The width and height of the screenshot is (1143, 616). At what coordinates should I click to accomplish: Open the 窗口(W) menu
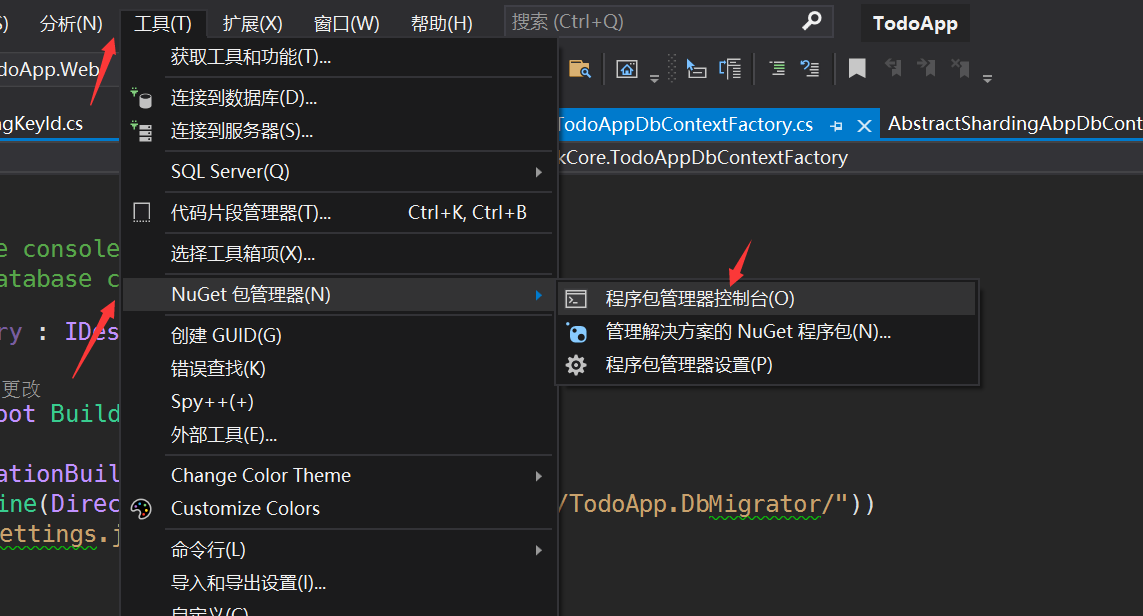point(346,23)
